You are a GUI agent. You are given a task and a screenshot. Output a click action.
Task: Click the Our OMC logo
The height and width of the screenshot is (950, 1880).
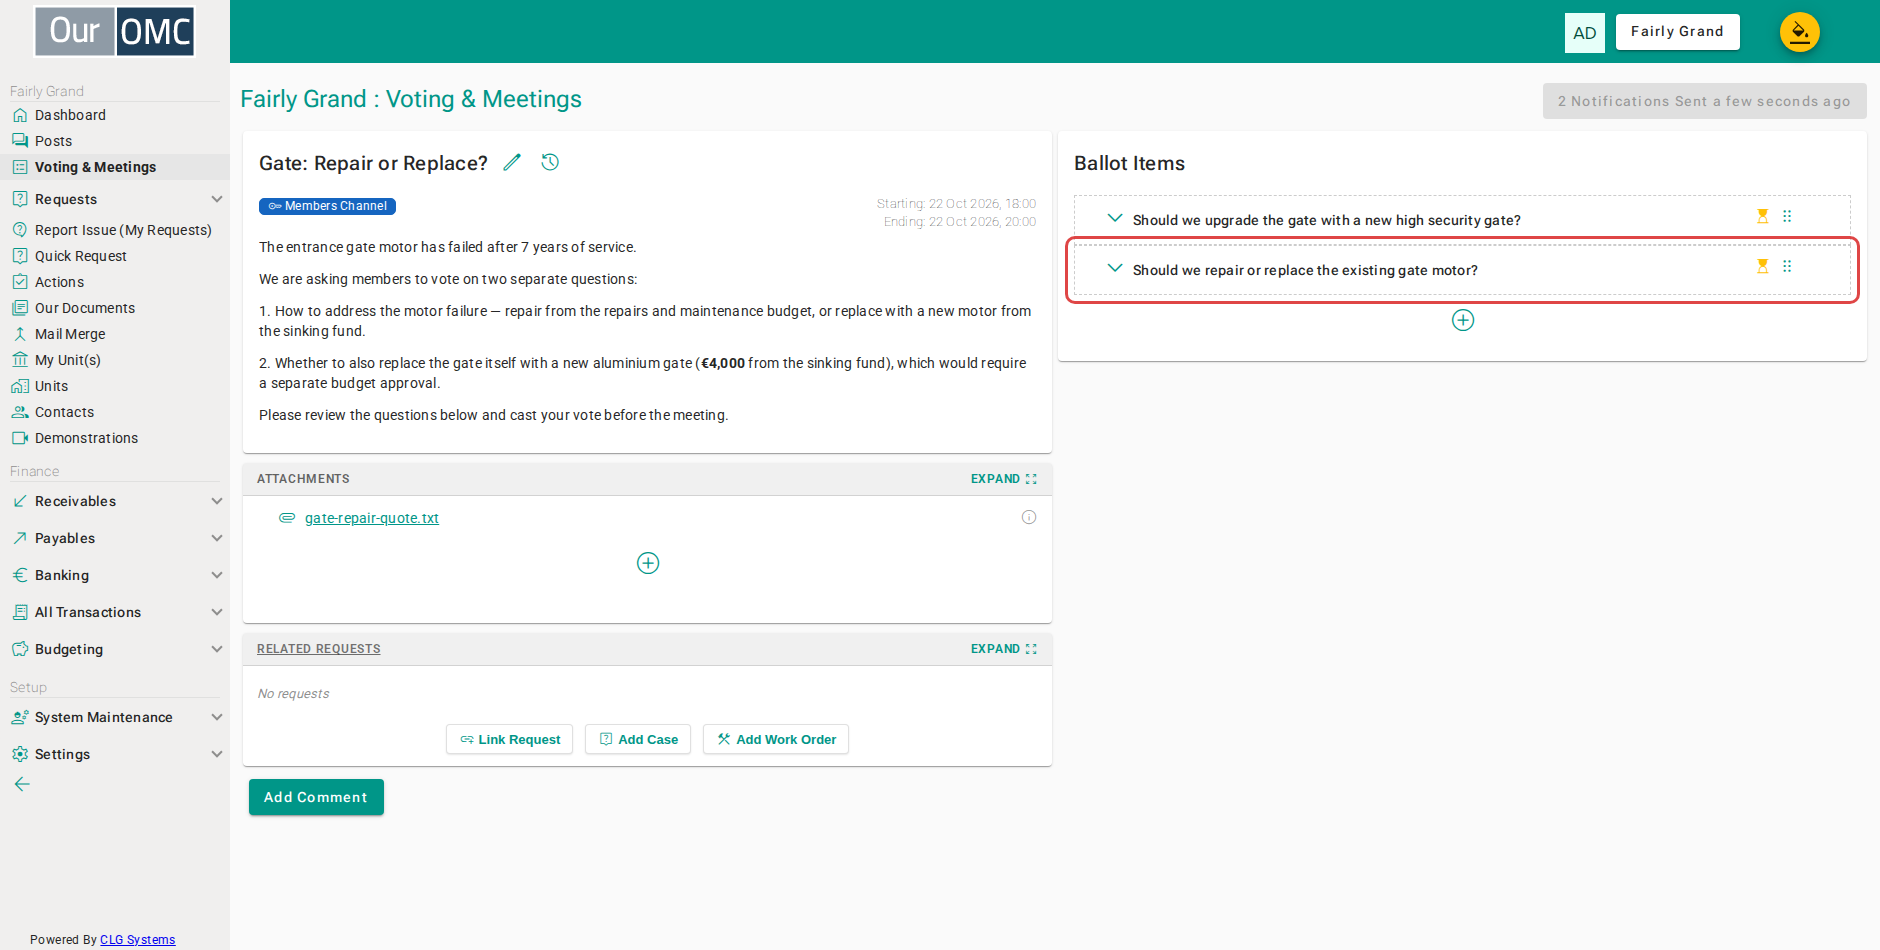115,32
